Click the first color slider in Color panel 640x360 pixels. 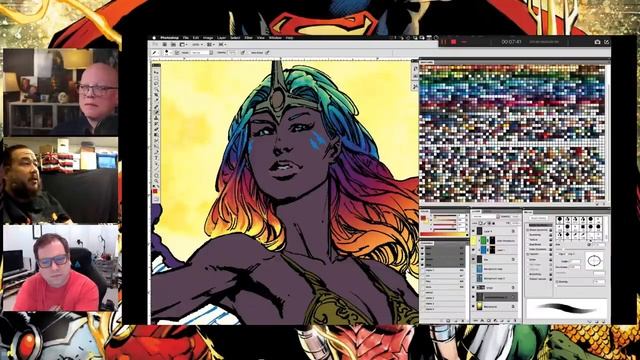coord(445,216)
